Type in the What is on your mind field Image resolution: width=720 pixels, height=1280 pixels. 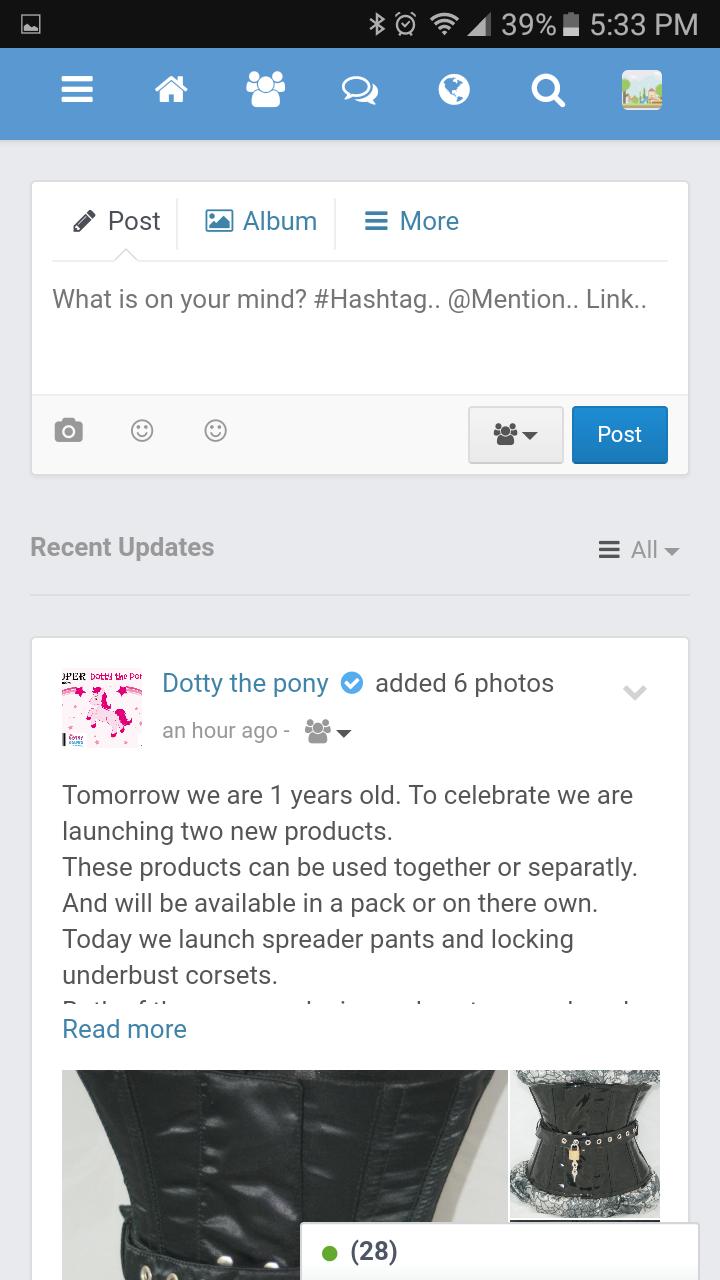[x=359, y=328]
